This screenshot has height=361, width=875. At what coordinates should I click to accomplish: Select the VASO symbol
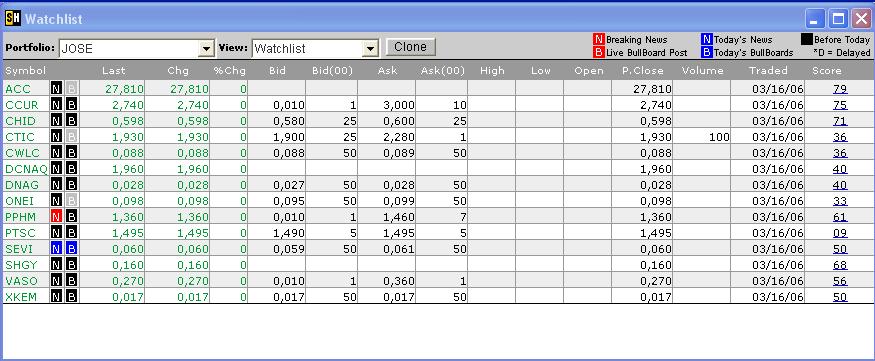coord(21,281)
